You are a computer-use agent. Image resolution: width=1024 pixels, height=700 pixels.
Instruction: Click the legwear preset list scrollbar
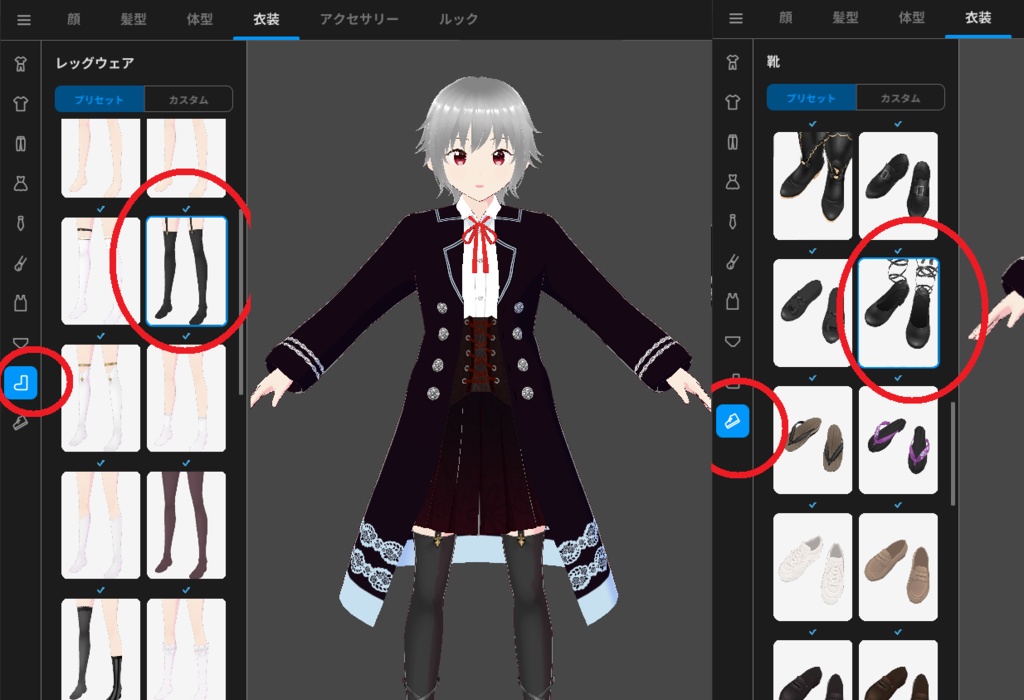[241, 304]
